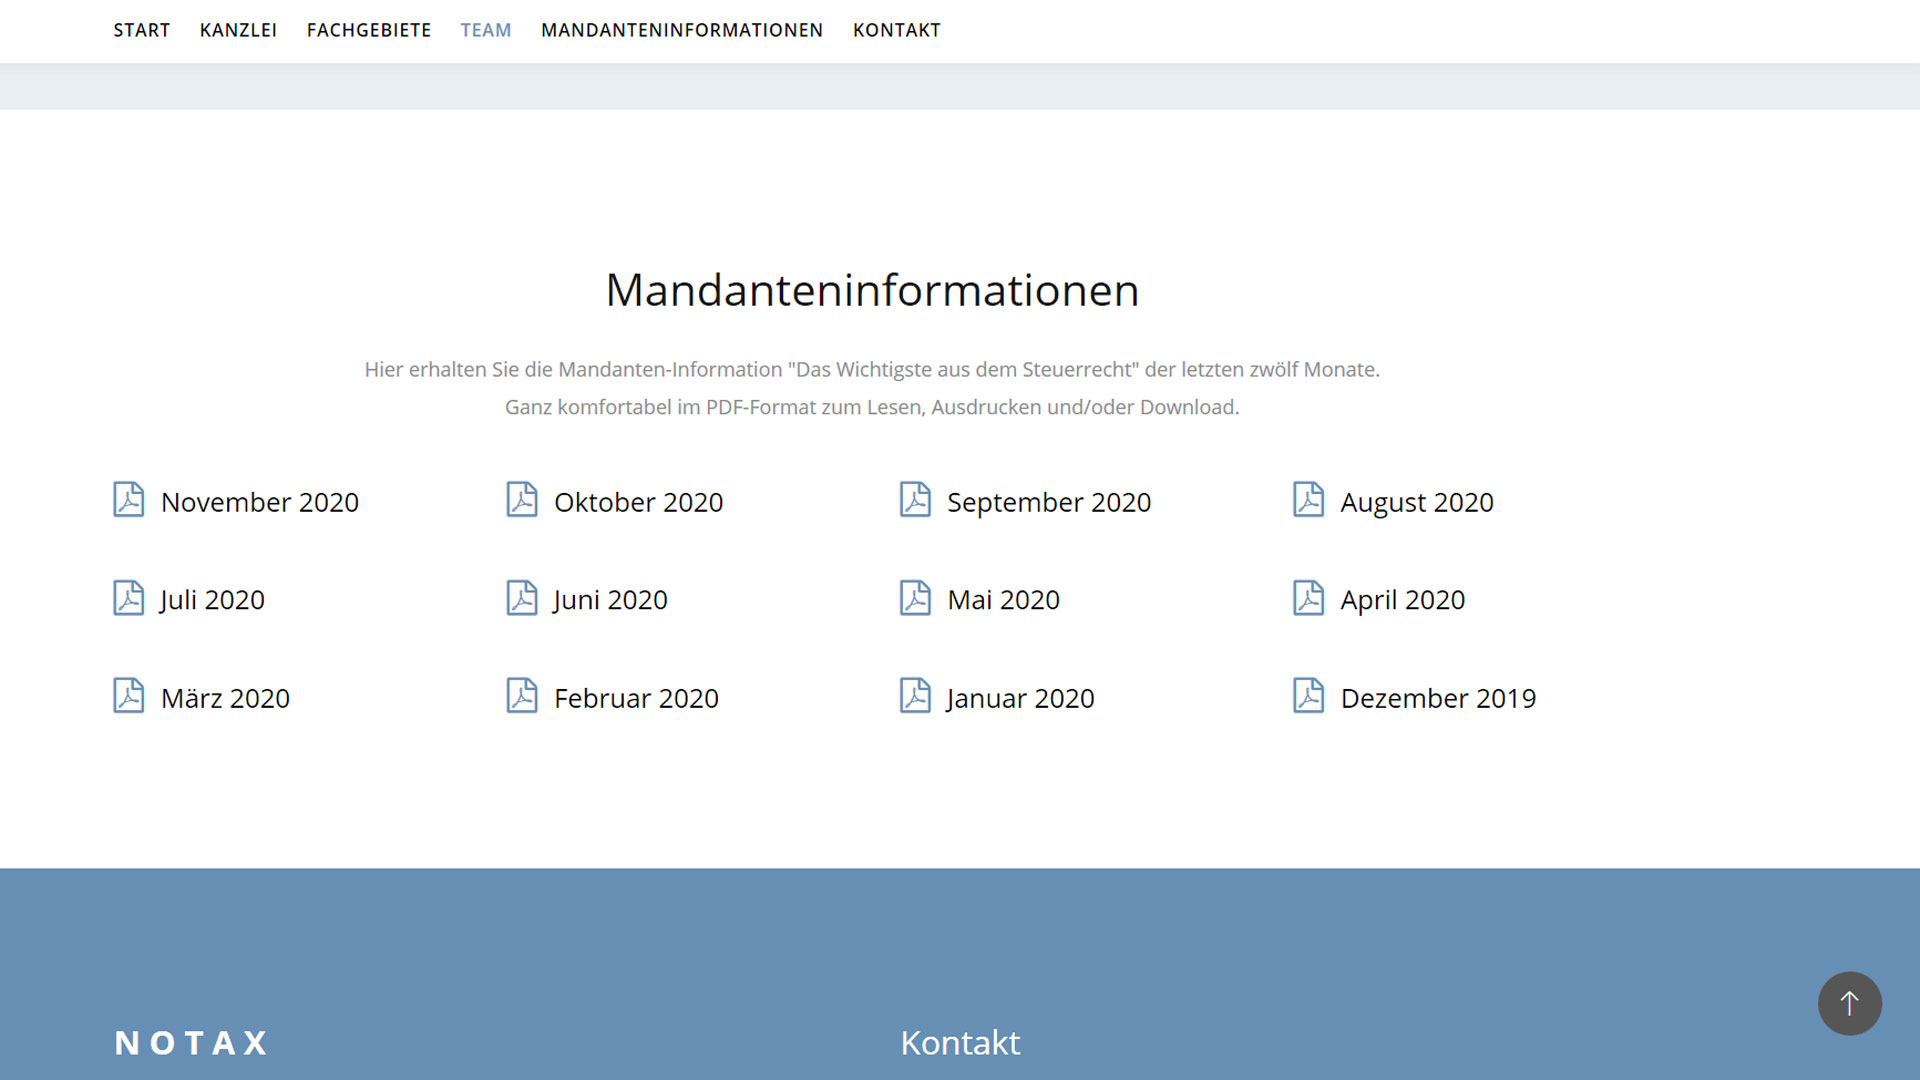Click the PDF icon beside Januar 2020
The image size is (1920, 1080).
pos(915,695)
